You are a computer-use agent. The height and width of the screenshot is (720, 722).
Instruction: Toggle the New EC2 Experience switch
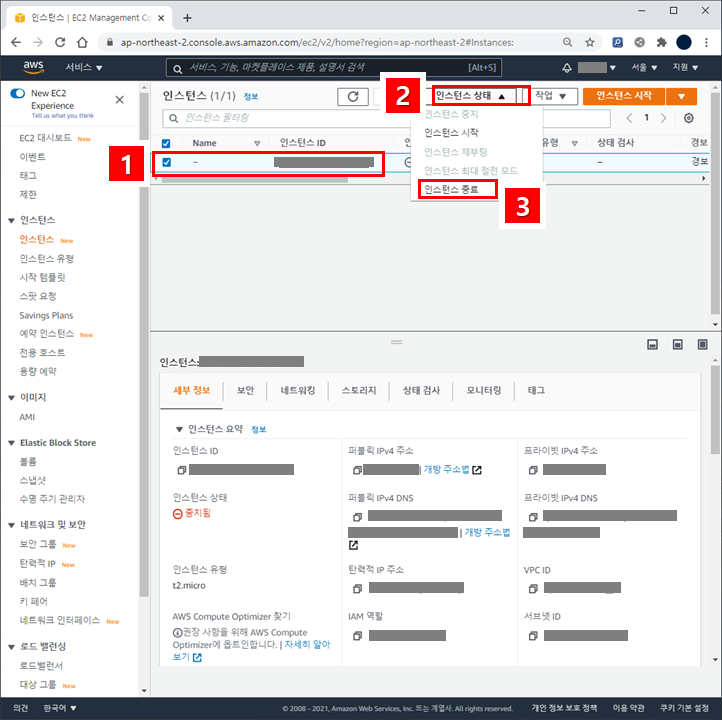[x=17, y=93]
